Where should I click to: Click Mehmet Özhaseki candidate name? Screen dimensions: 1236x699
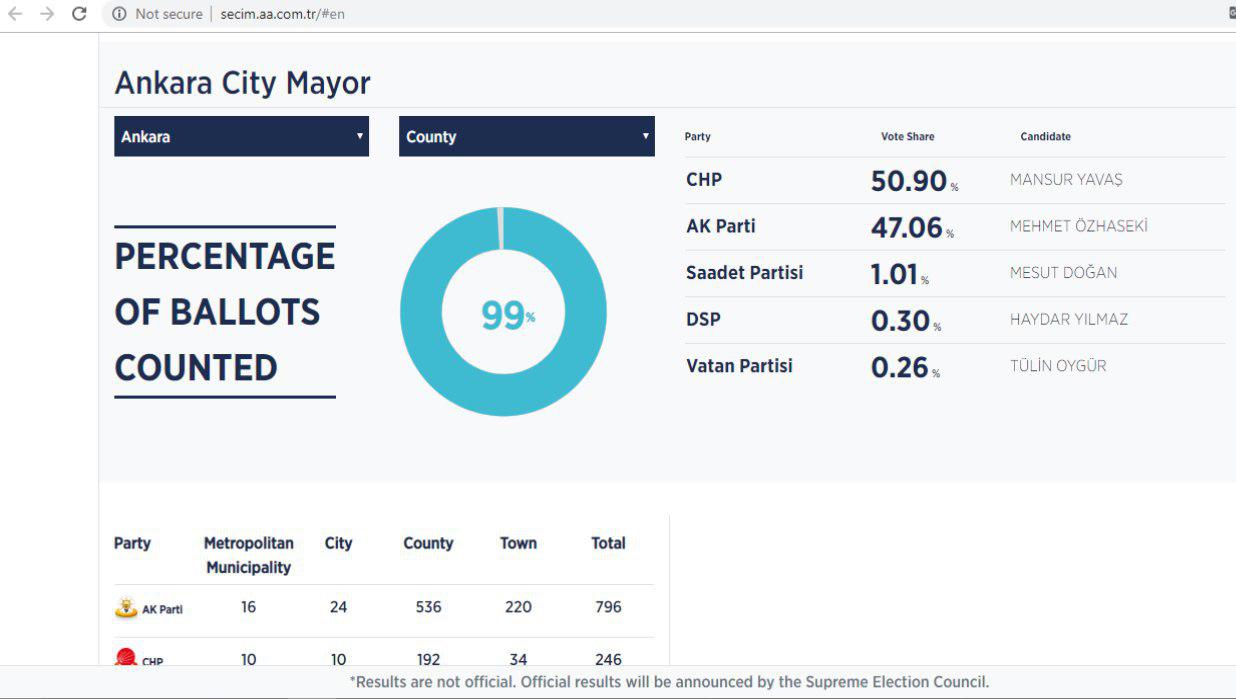point(1078,226)
